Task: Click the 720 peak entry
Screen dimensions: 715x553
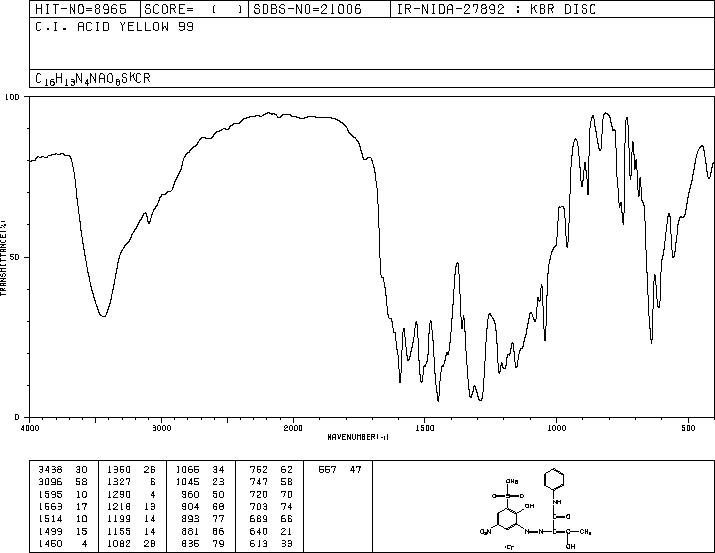Action: [271, 494]
